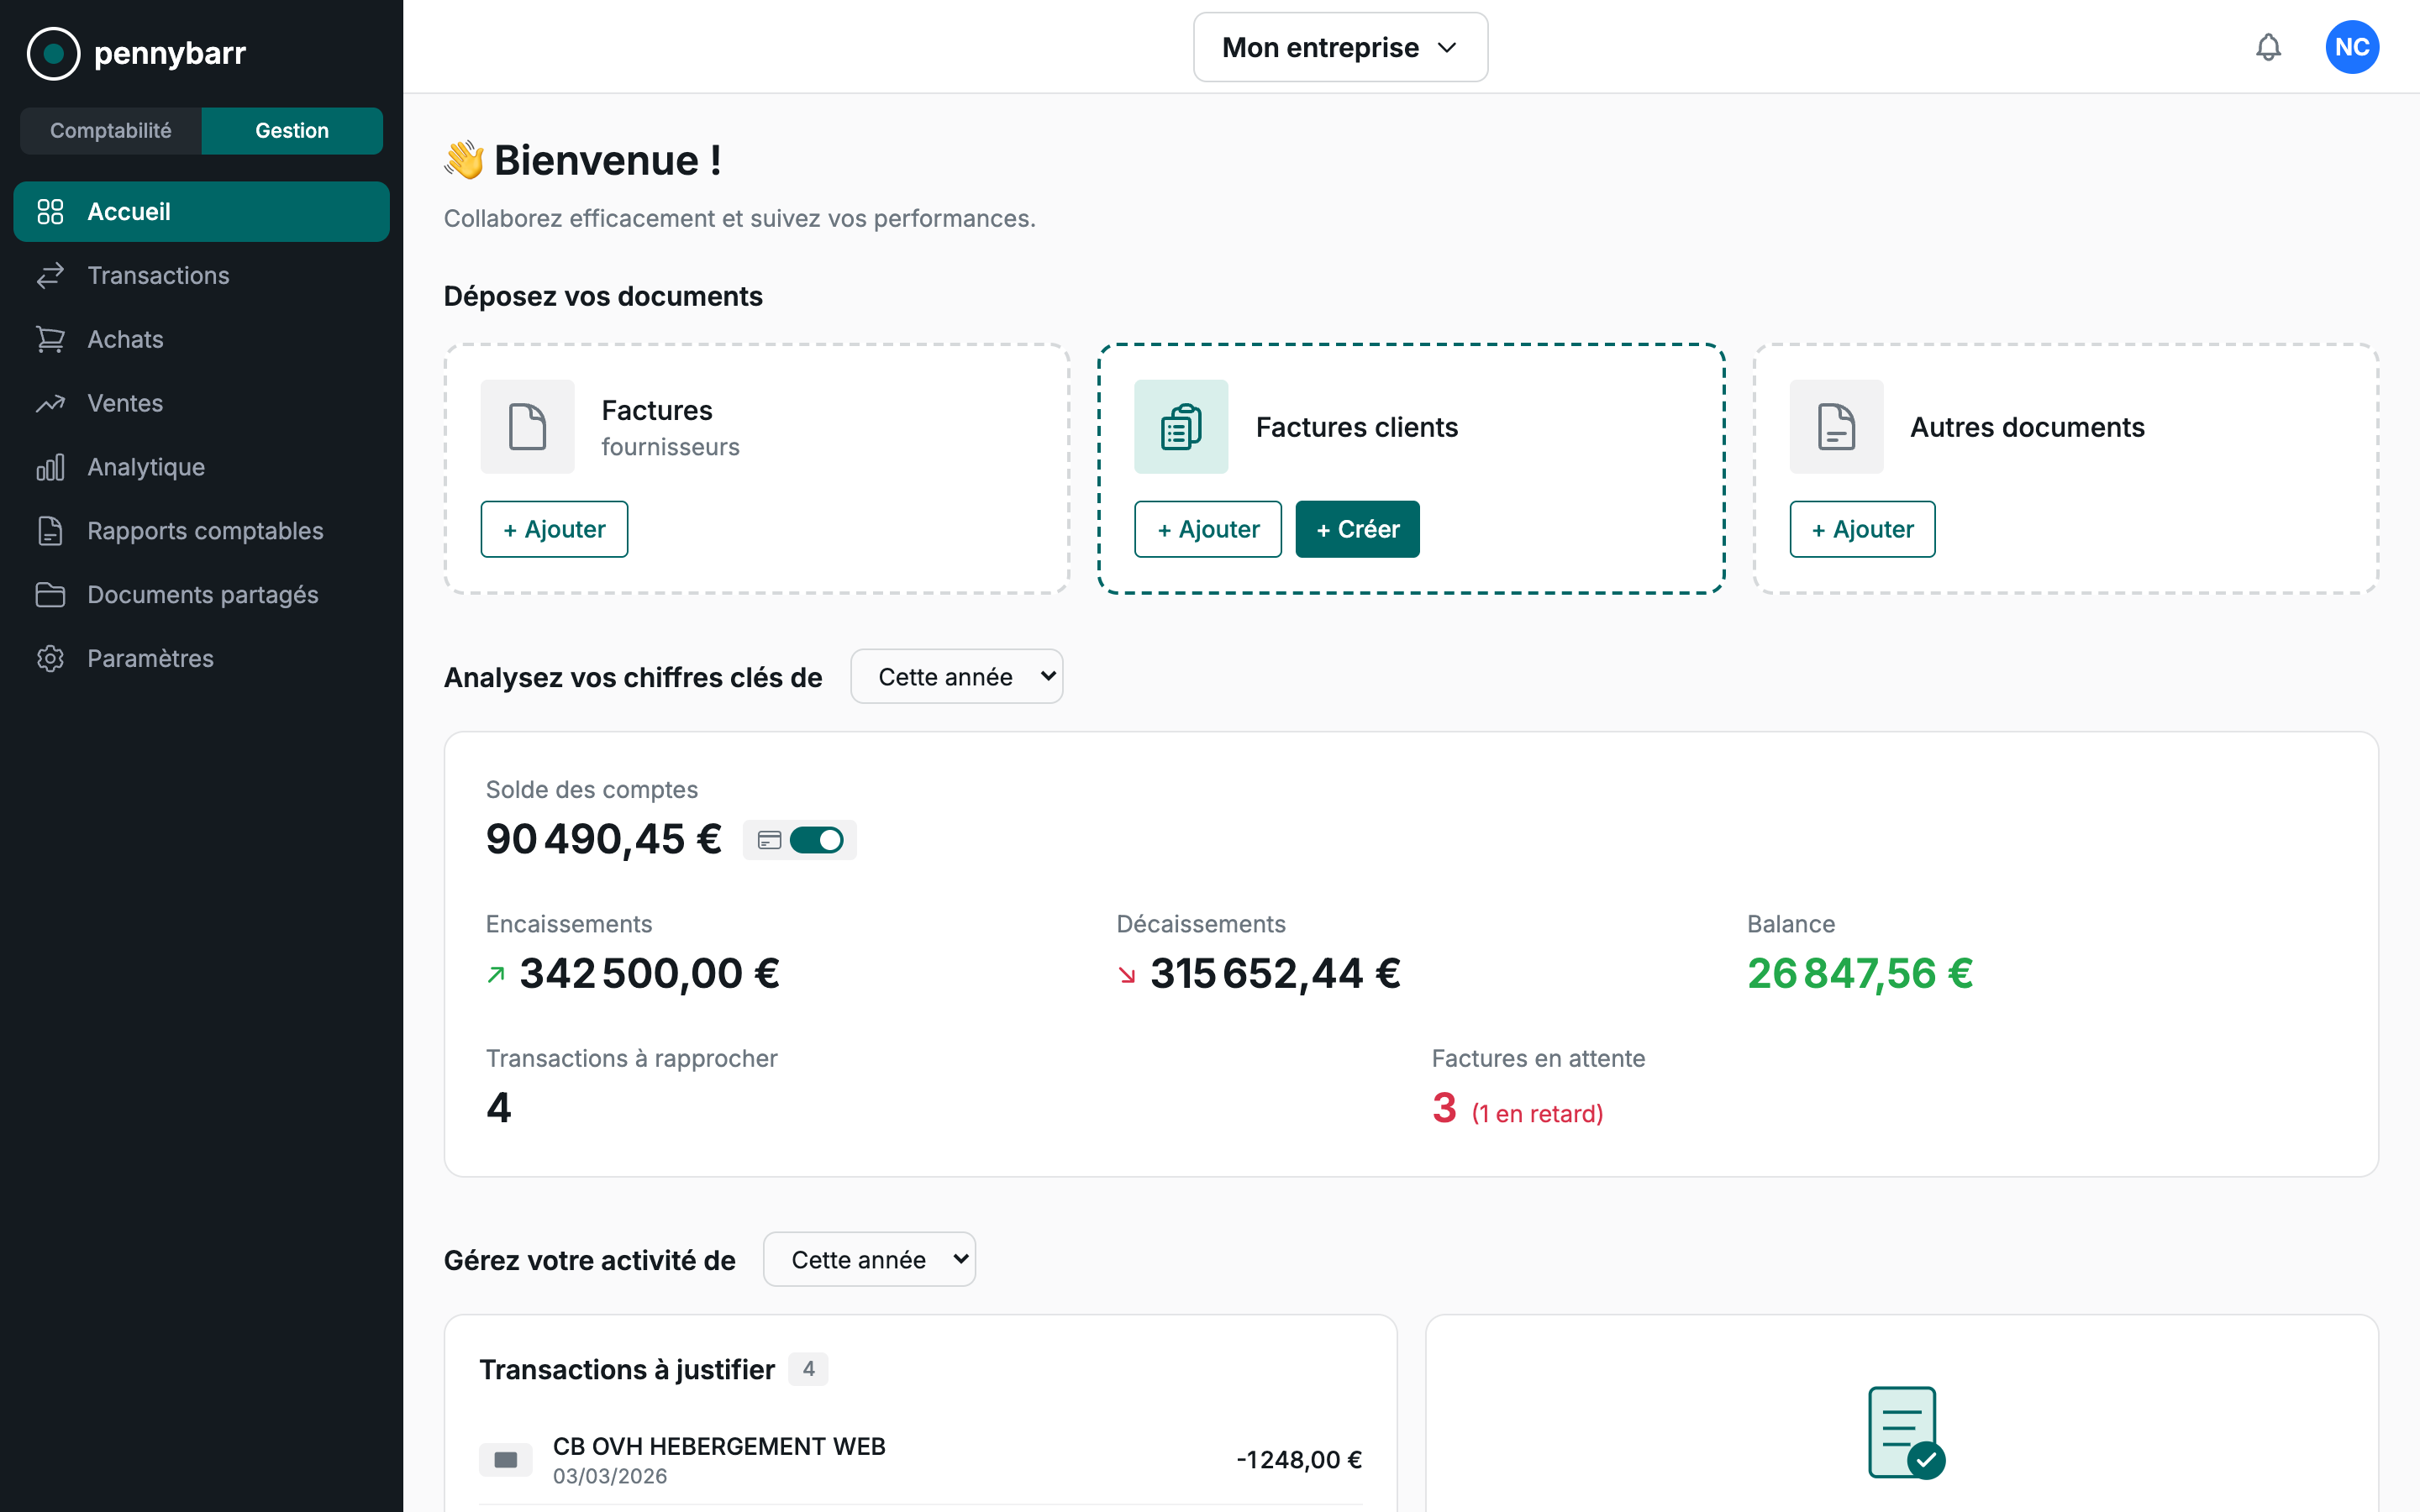The image size is (2420, 1512).
Task: Open Transactions in the sidebar
Action: 158,275
